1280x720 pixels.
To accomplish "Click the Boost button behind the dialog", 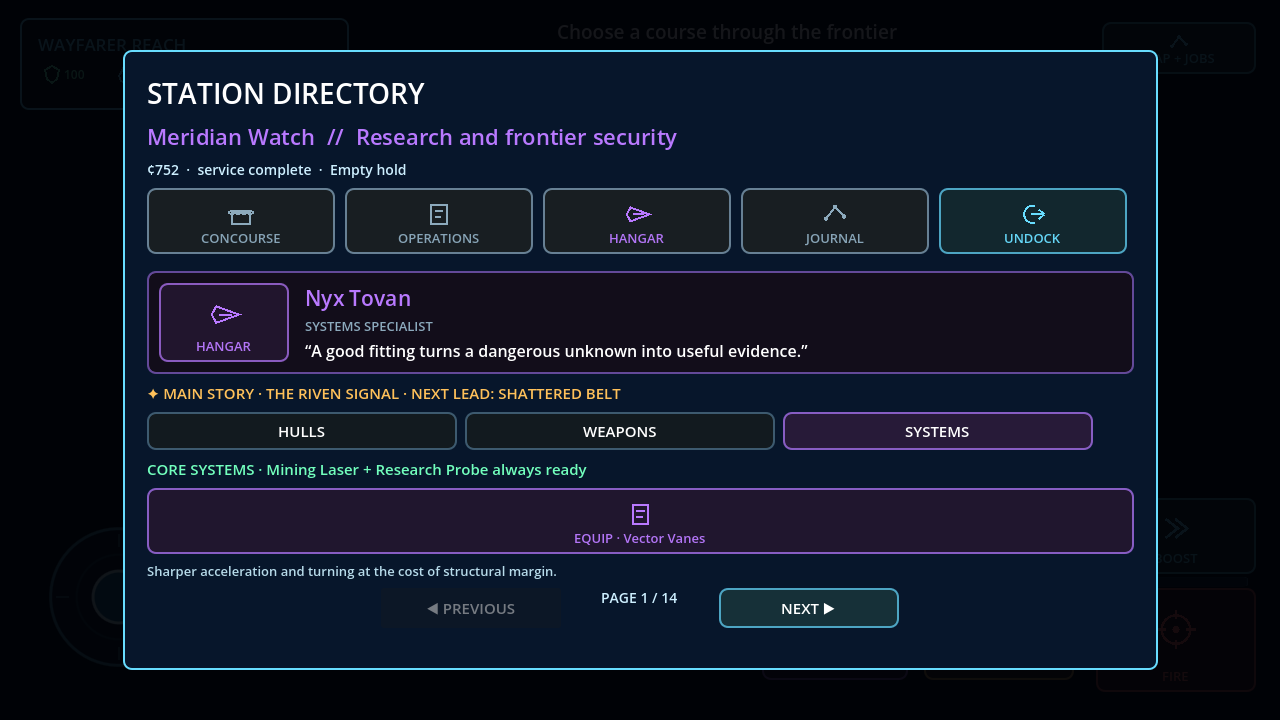I will click(x=1176, y=537).
